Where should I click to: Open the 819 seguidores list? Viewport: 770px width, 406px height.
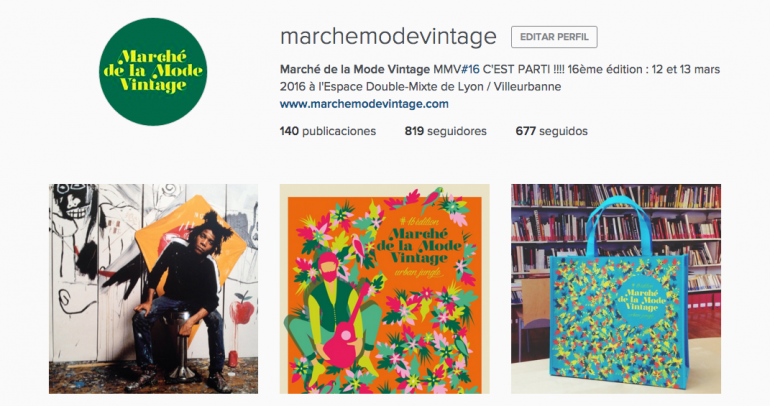point(445,131)
